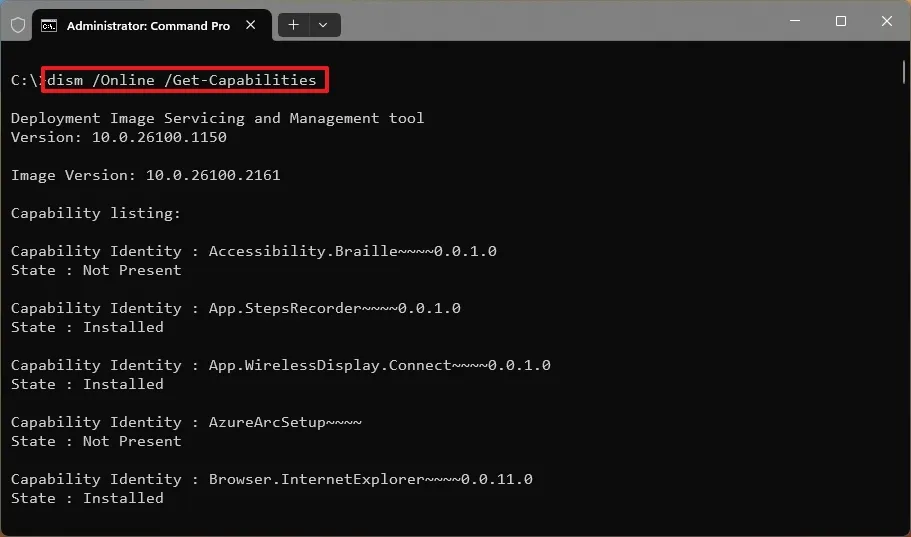Click the dism /Online /Get-Capabilities command text
Image resolution: width=911 pixels, height=537 pixels.
[182, 80]
